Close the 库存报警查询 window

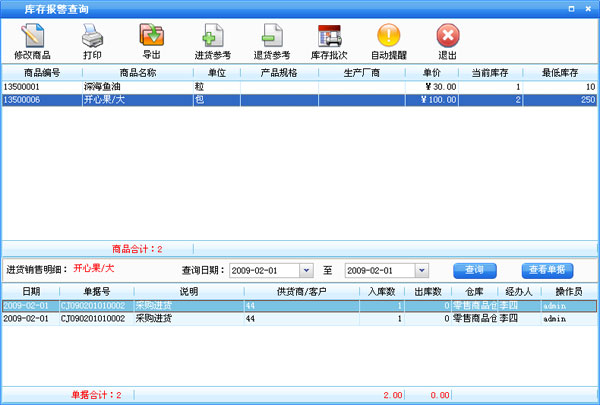click(x=586, y=7)
